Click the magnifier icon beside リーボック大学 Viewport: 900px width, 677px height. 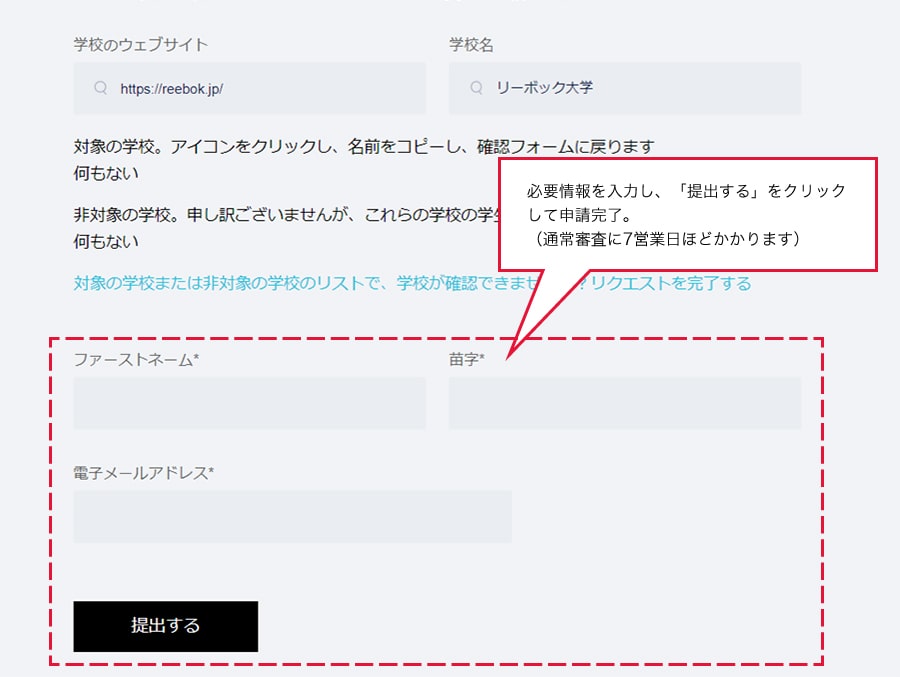pos(476,88)
